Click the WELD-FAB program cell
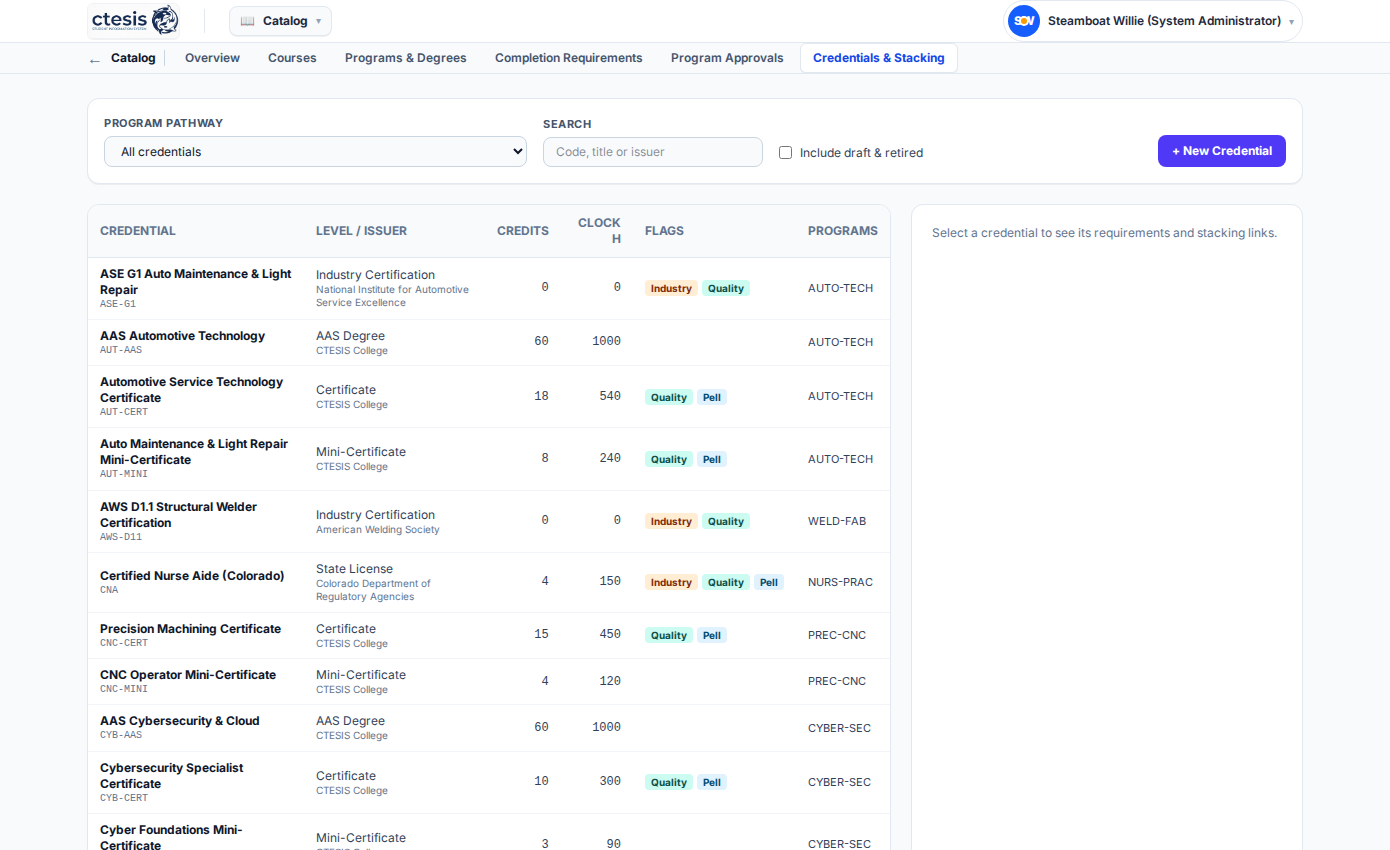Image resolution: width=1390 pixels, height=850 pixels. click(x=837, y=521)
